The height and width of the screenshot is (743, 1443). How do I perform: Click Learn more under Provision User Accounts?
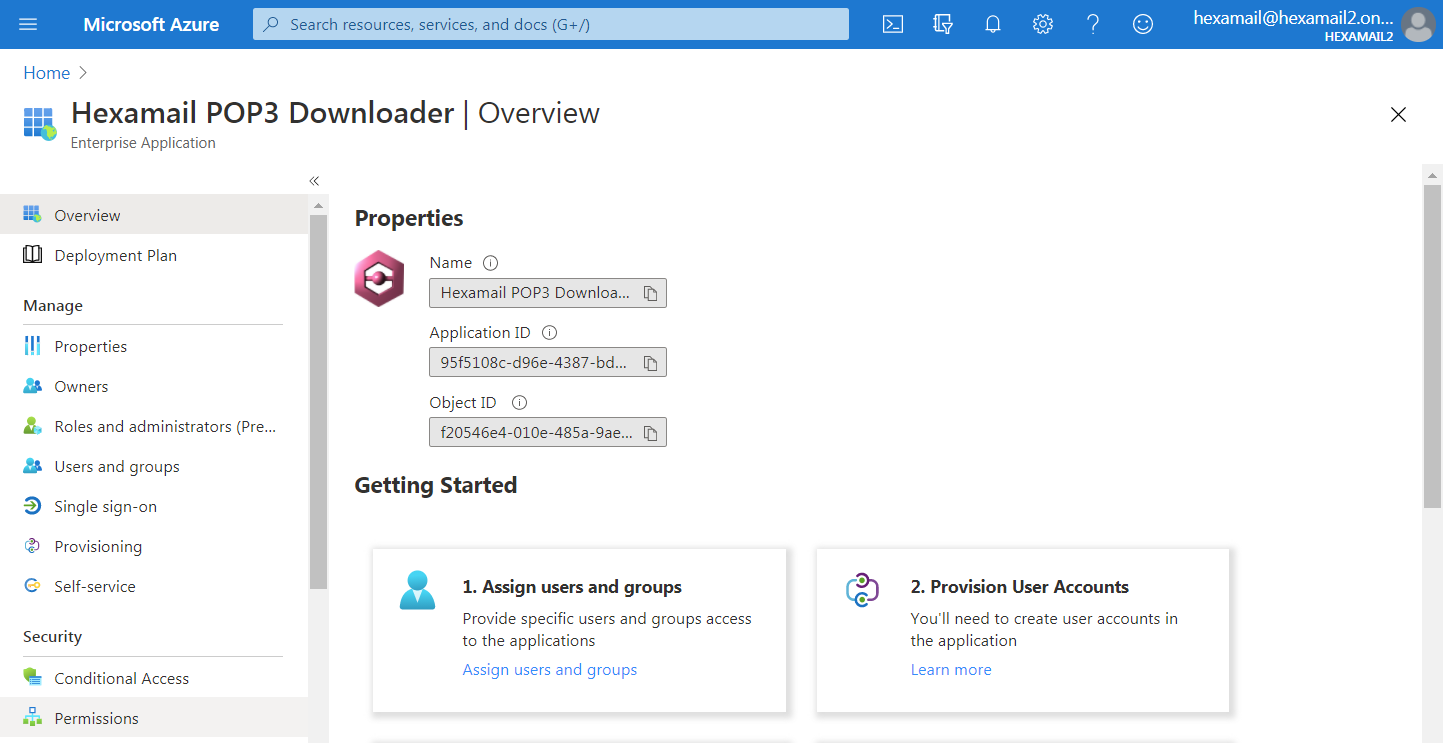tap(950, 670)
